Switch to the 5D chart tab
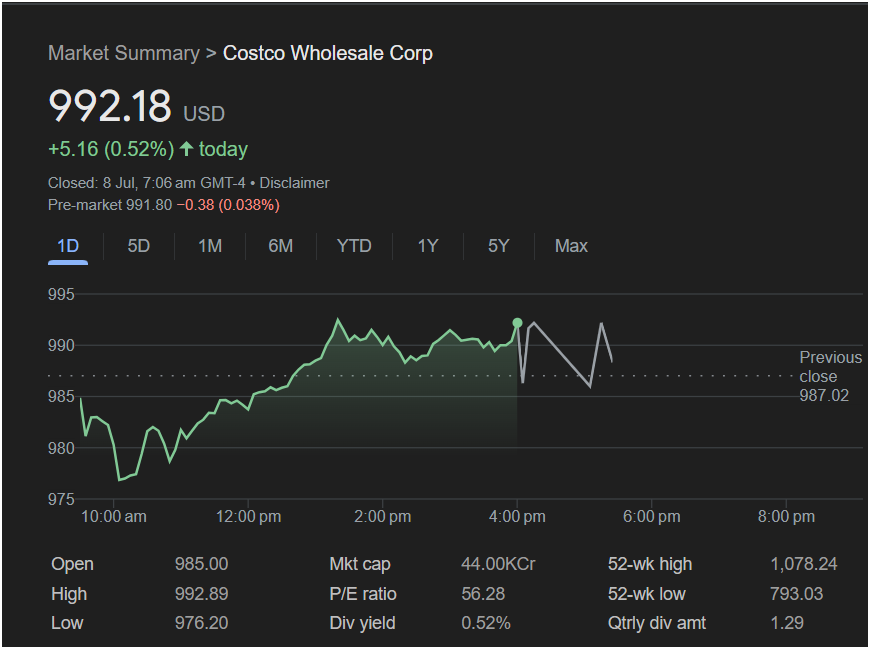870x649 pixels. click(139, 246)
